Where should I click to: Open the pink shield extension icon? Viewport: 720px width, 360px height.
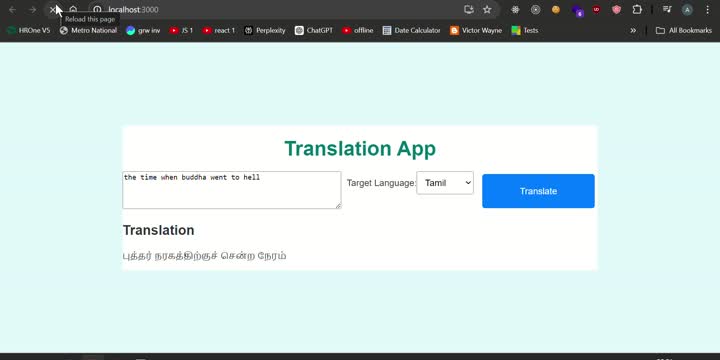click(616, 10)
